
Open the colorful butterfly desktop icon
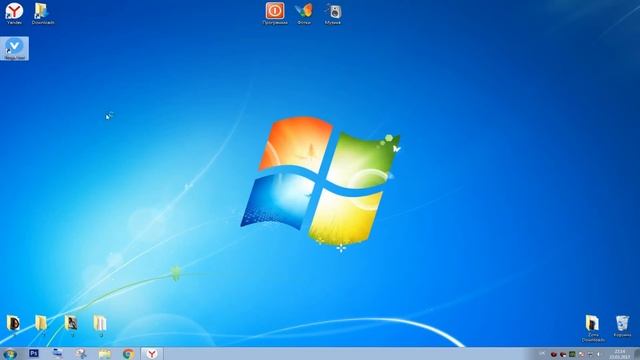click(304, 13)
